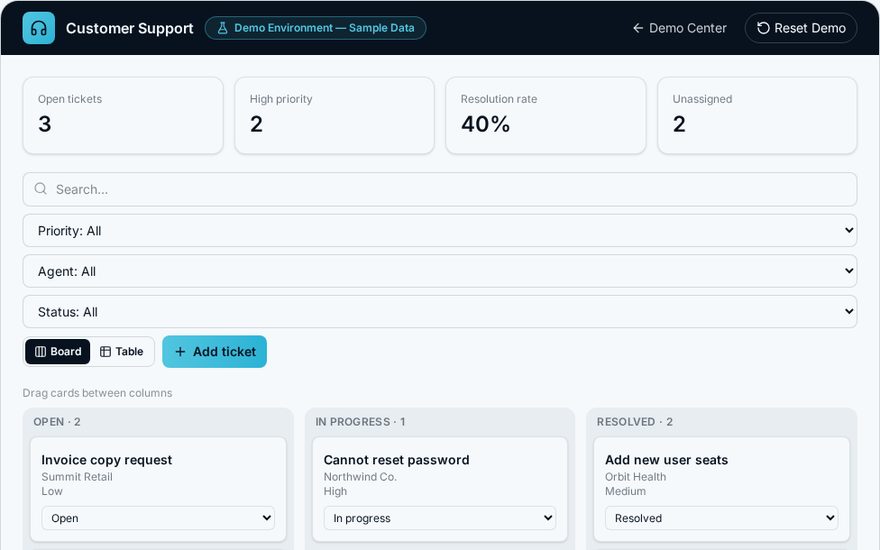Open Resolved dropdown on Add new user seats
Screen dimensions: 880x550
(x=721, y=518)
